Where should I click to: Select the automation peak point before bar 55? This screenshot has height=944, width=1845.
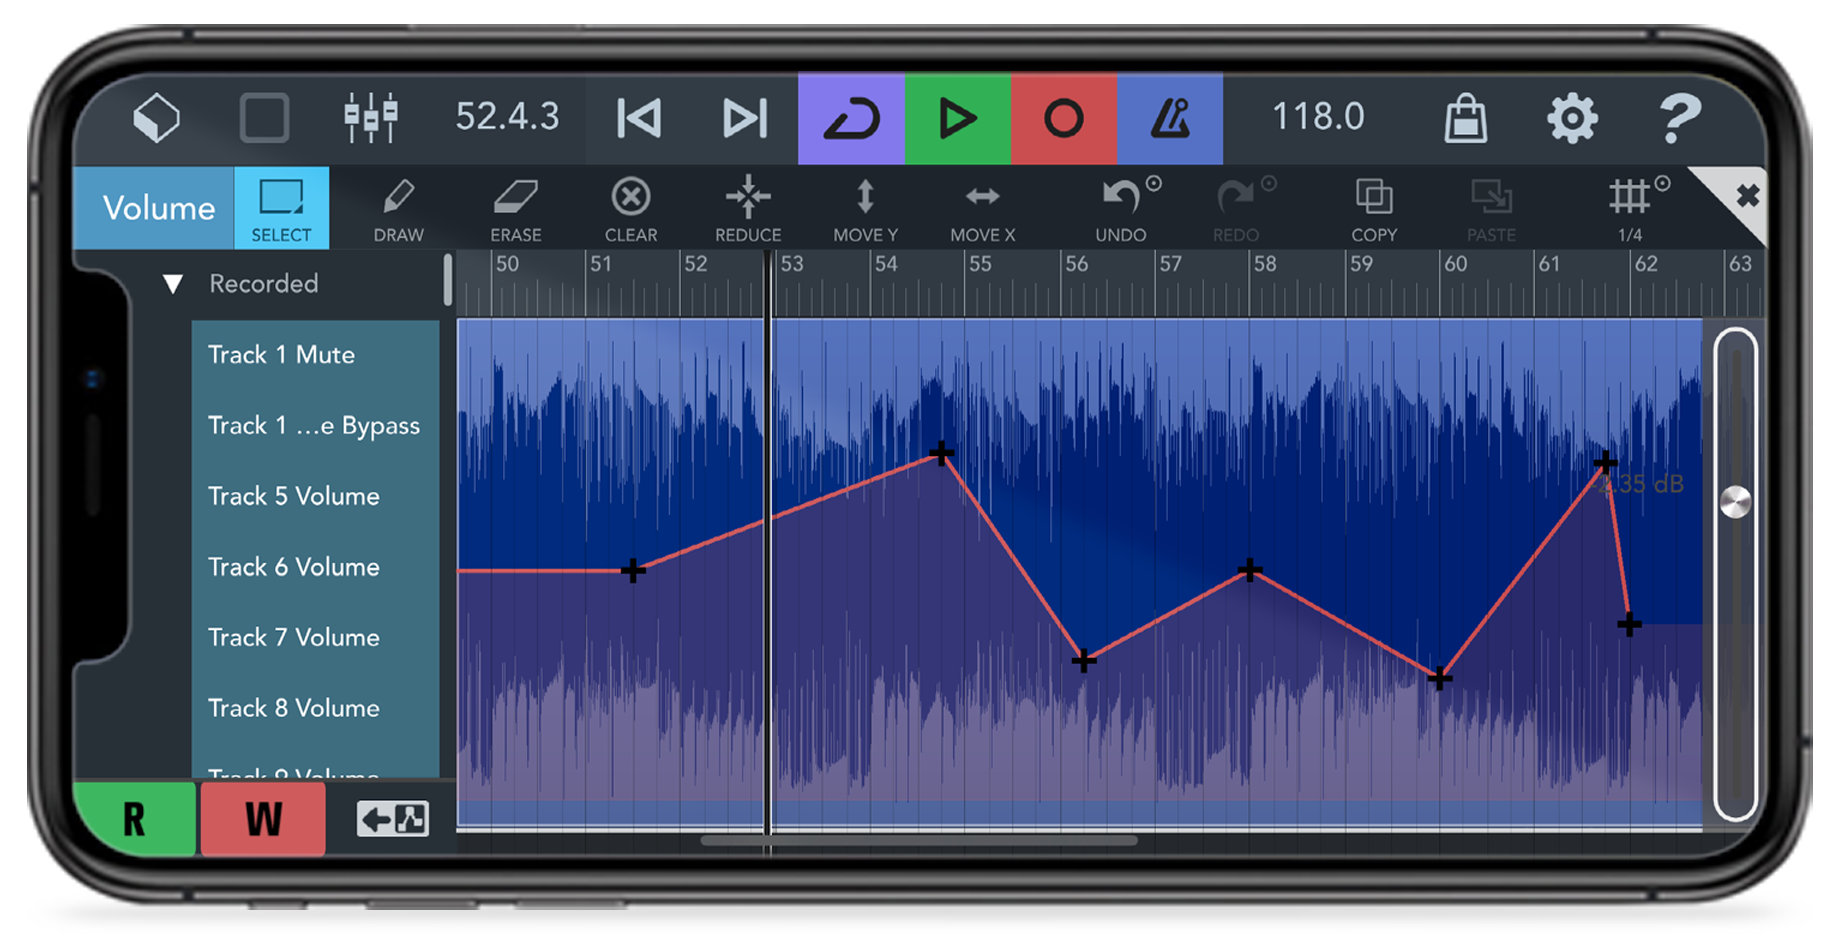(941, 454)
